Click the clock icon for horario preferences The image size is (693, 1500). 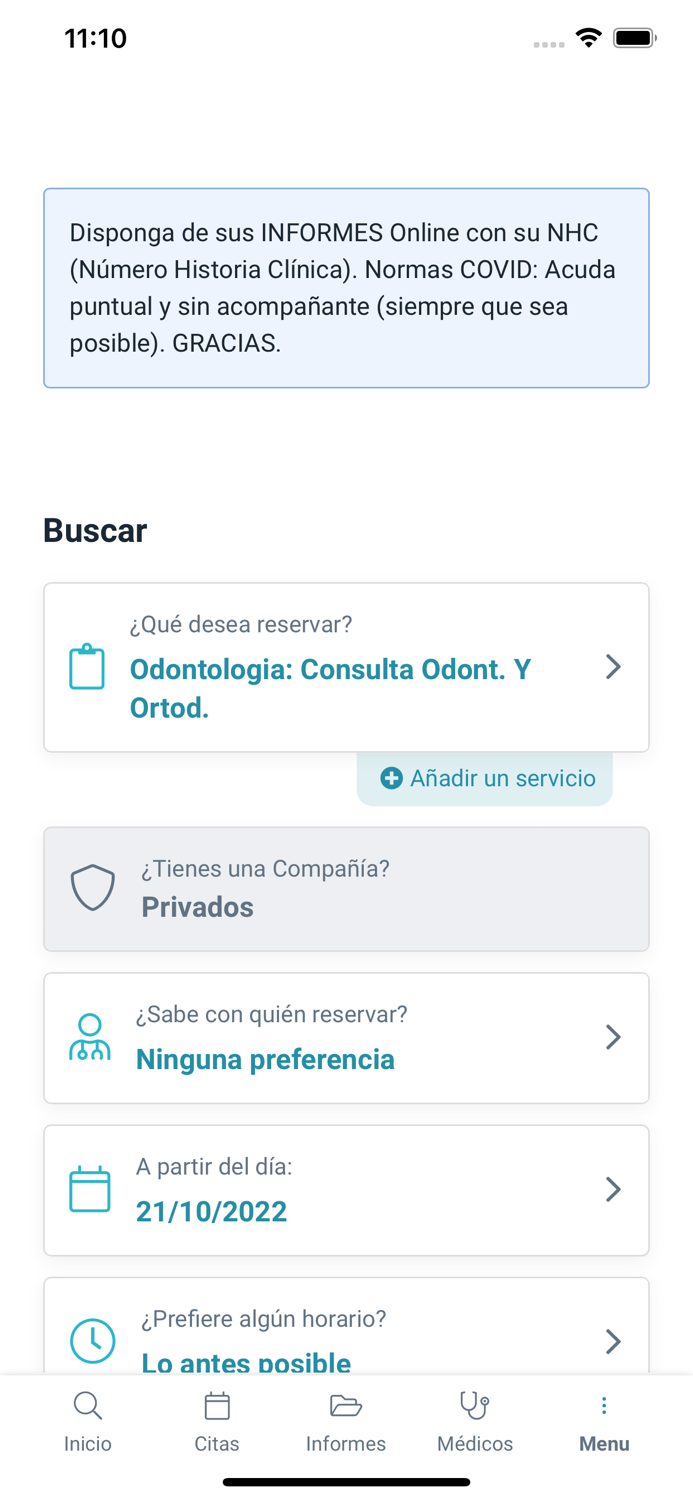[92, 1341]
